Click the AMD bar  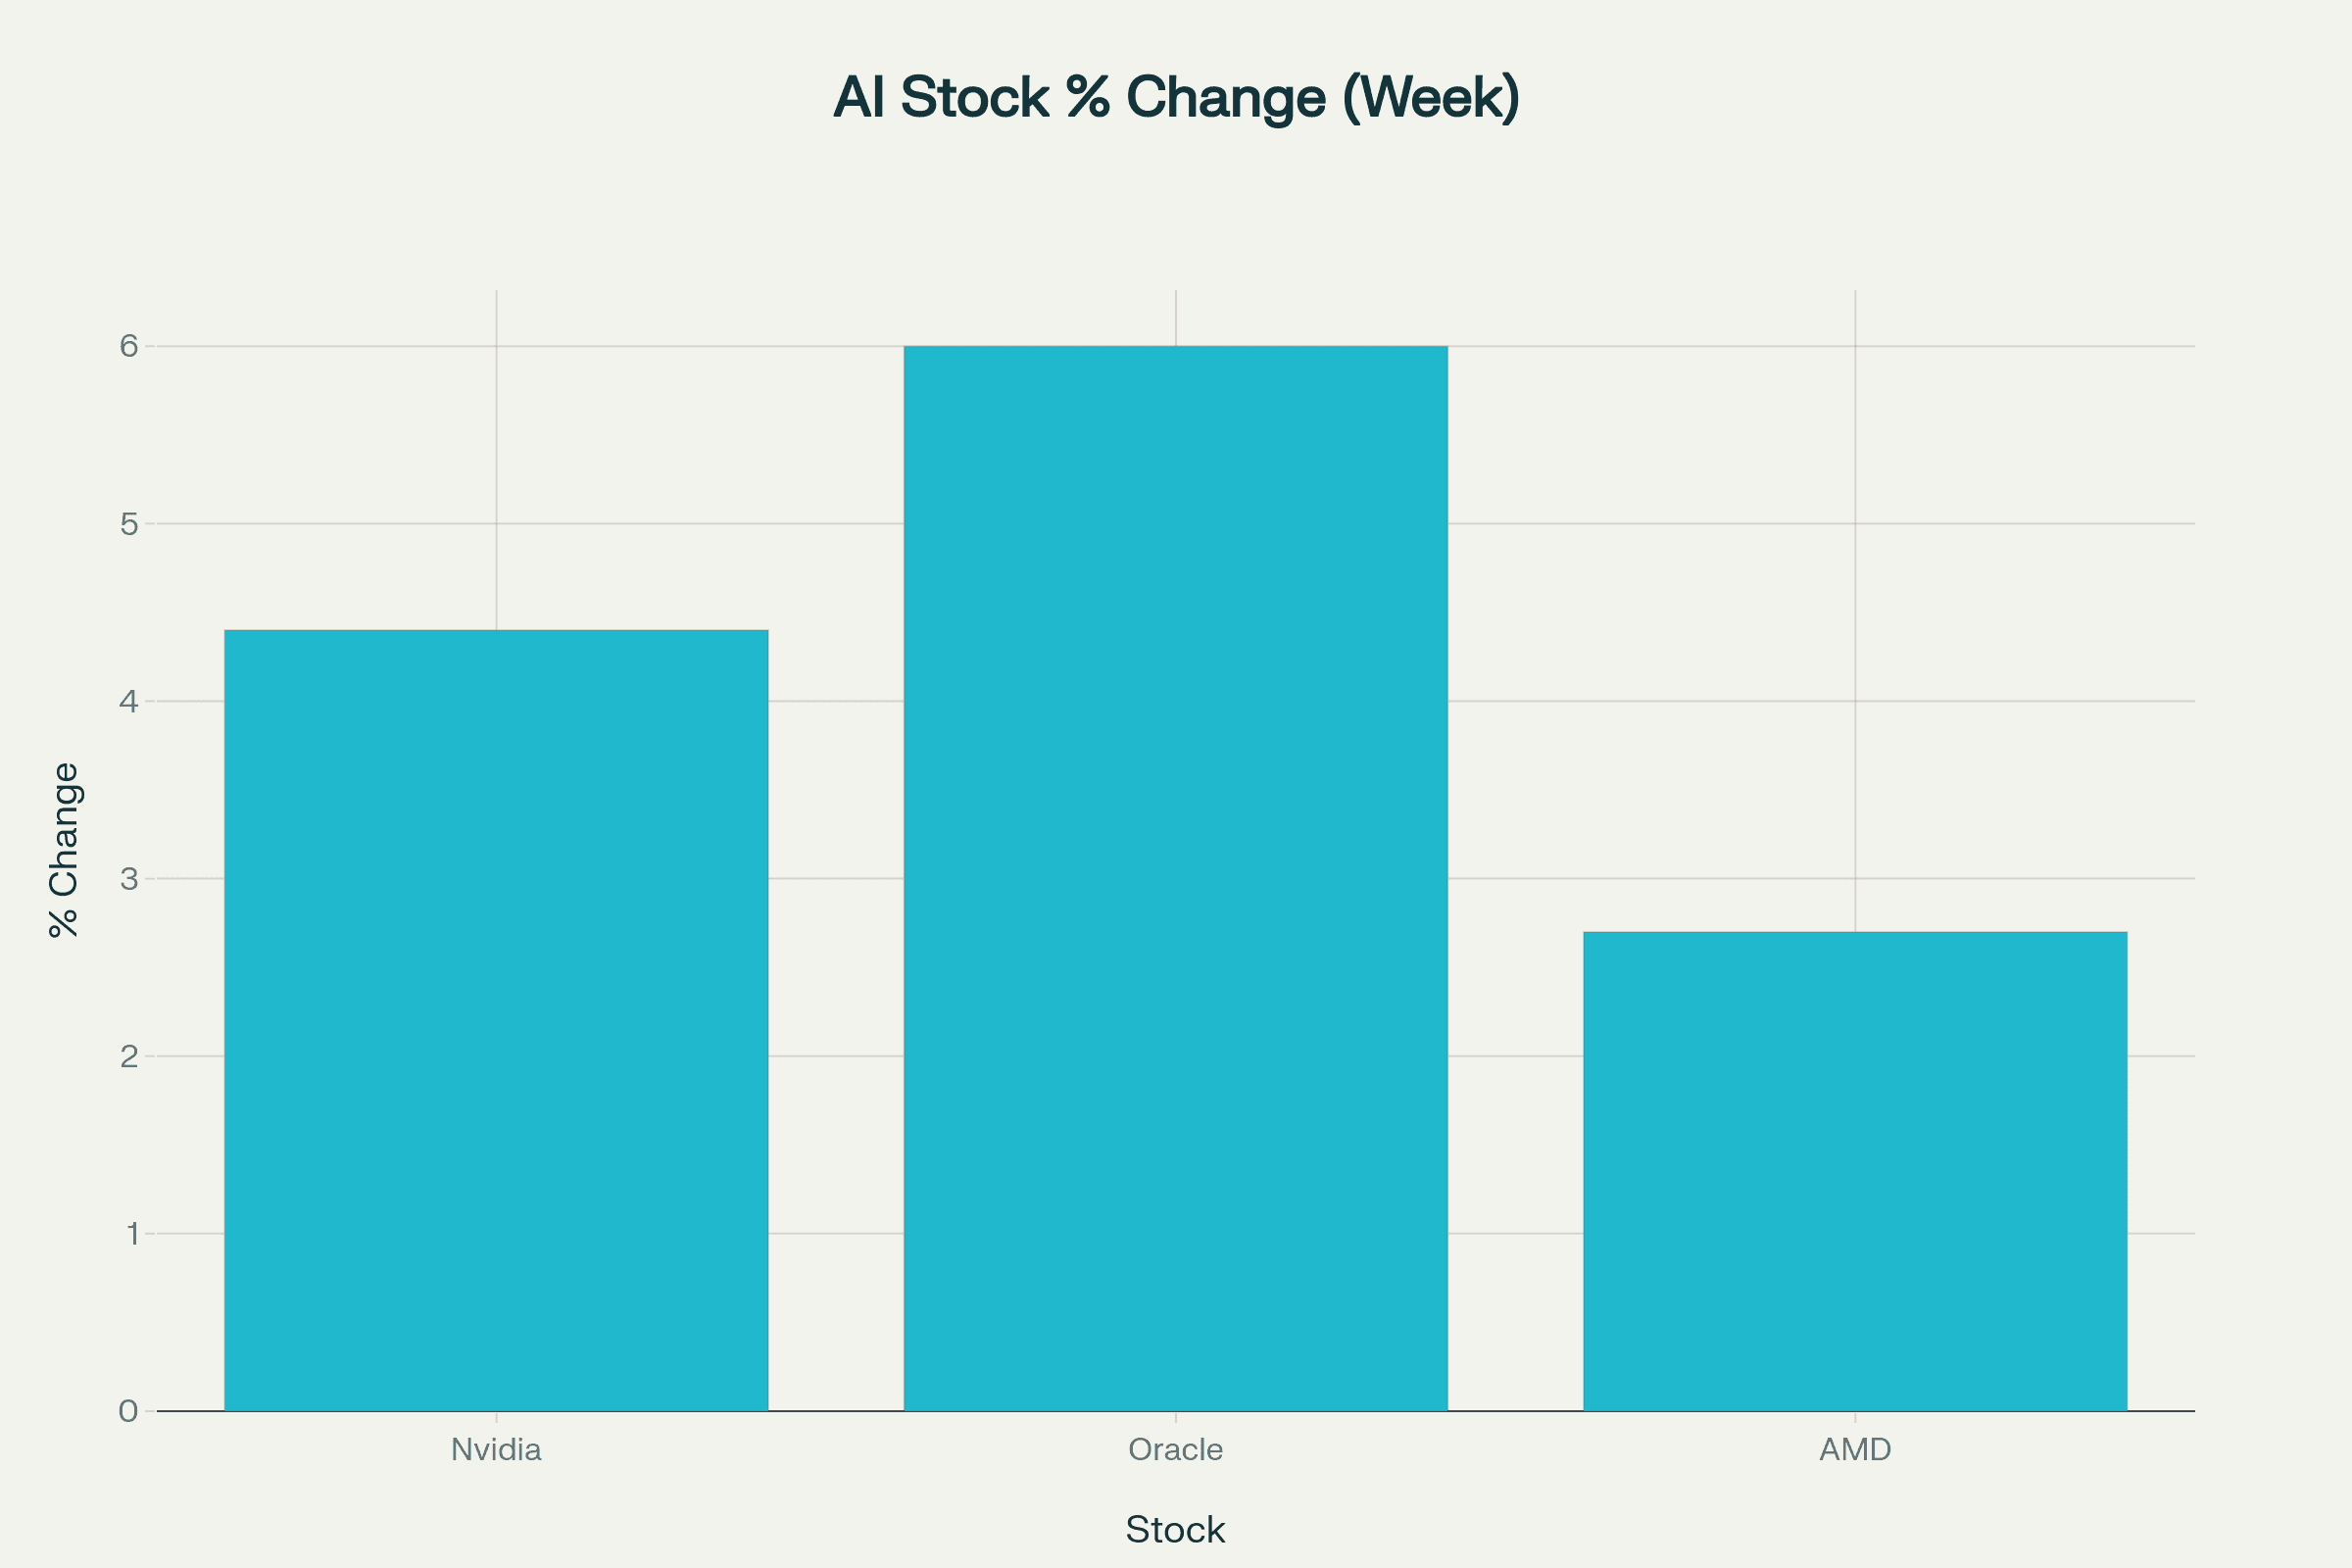[1855, 1171]
